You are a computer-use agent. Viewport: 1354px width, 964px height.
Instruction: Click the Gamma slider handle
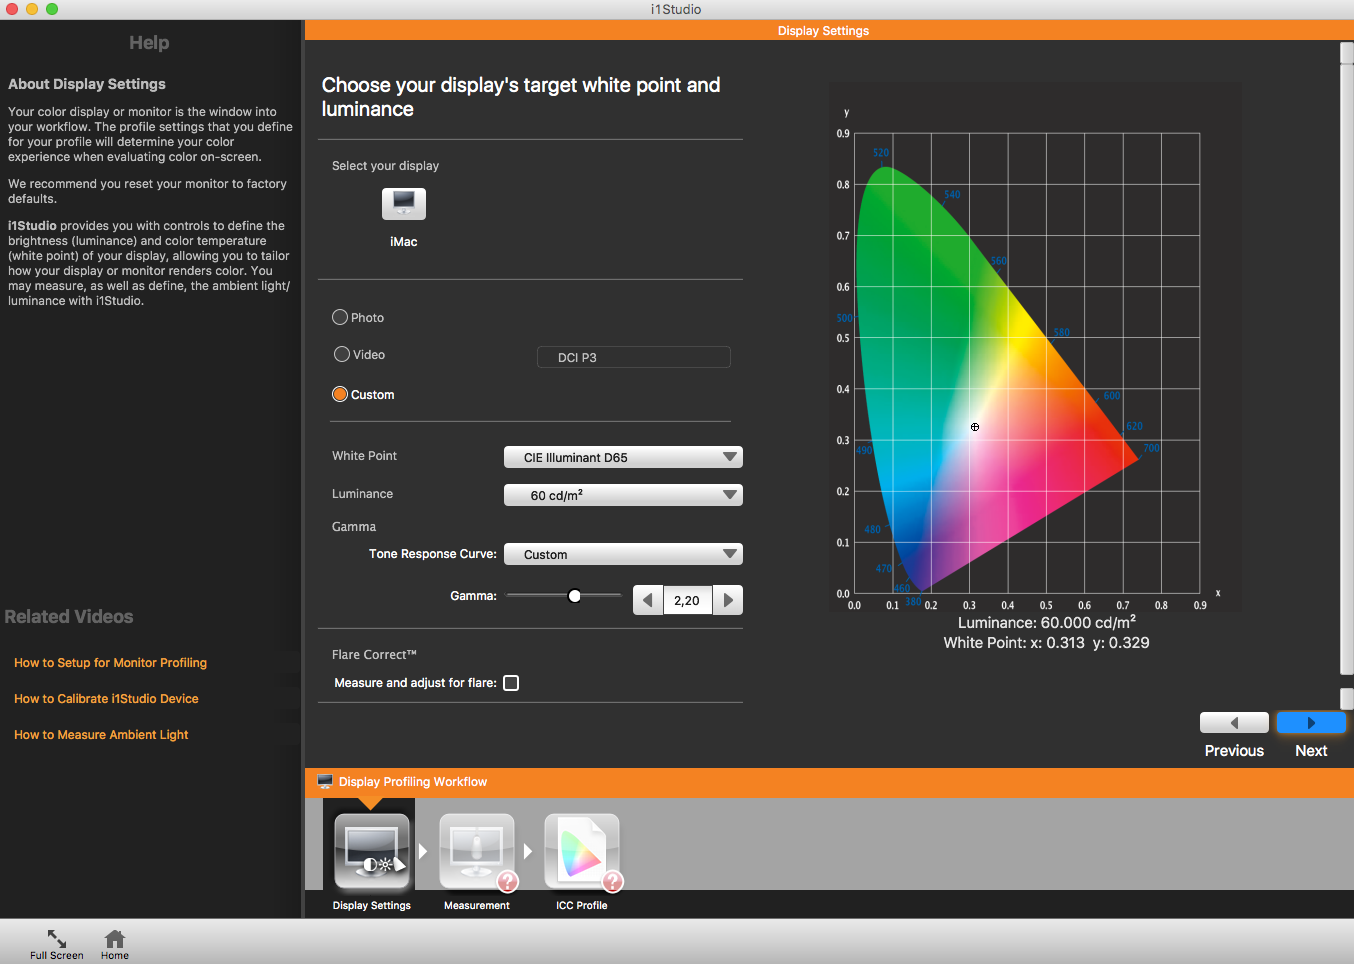[574, 596]
